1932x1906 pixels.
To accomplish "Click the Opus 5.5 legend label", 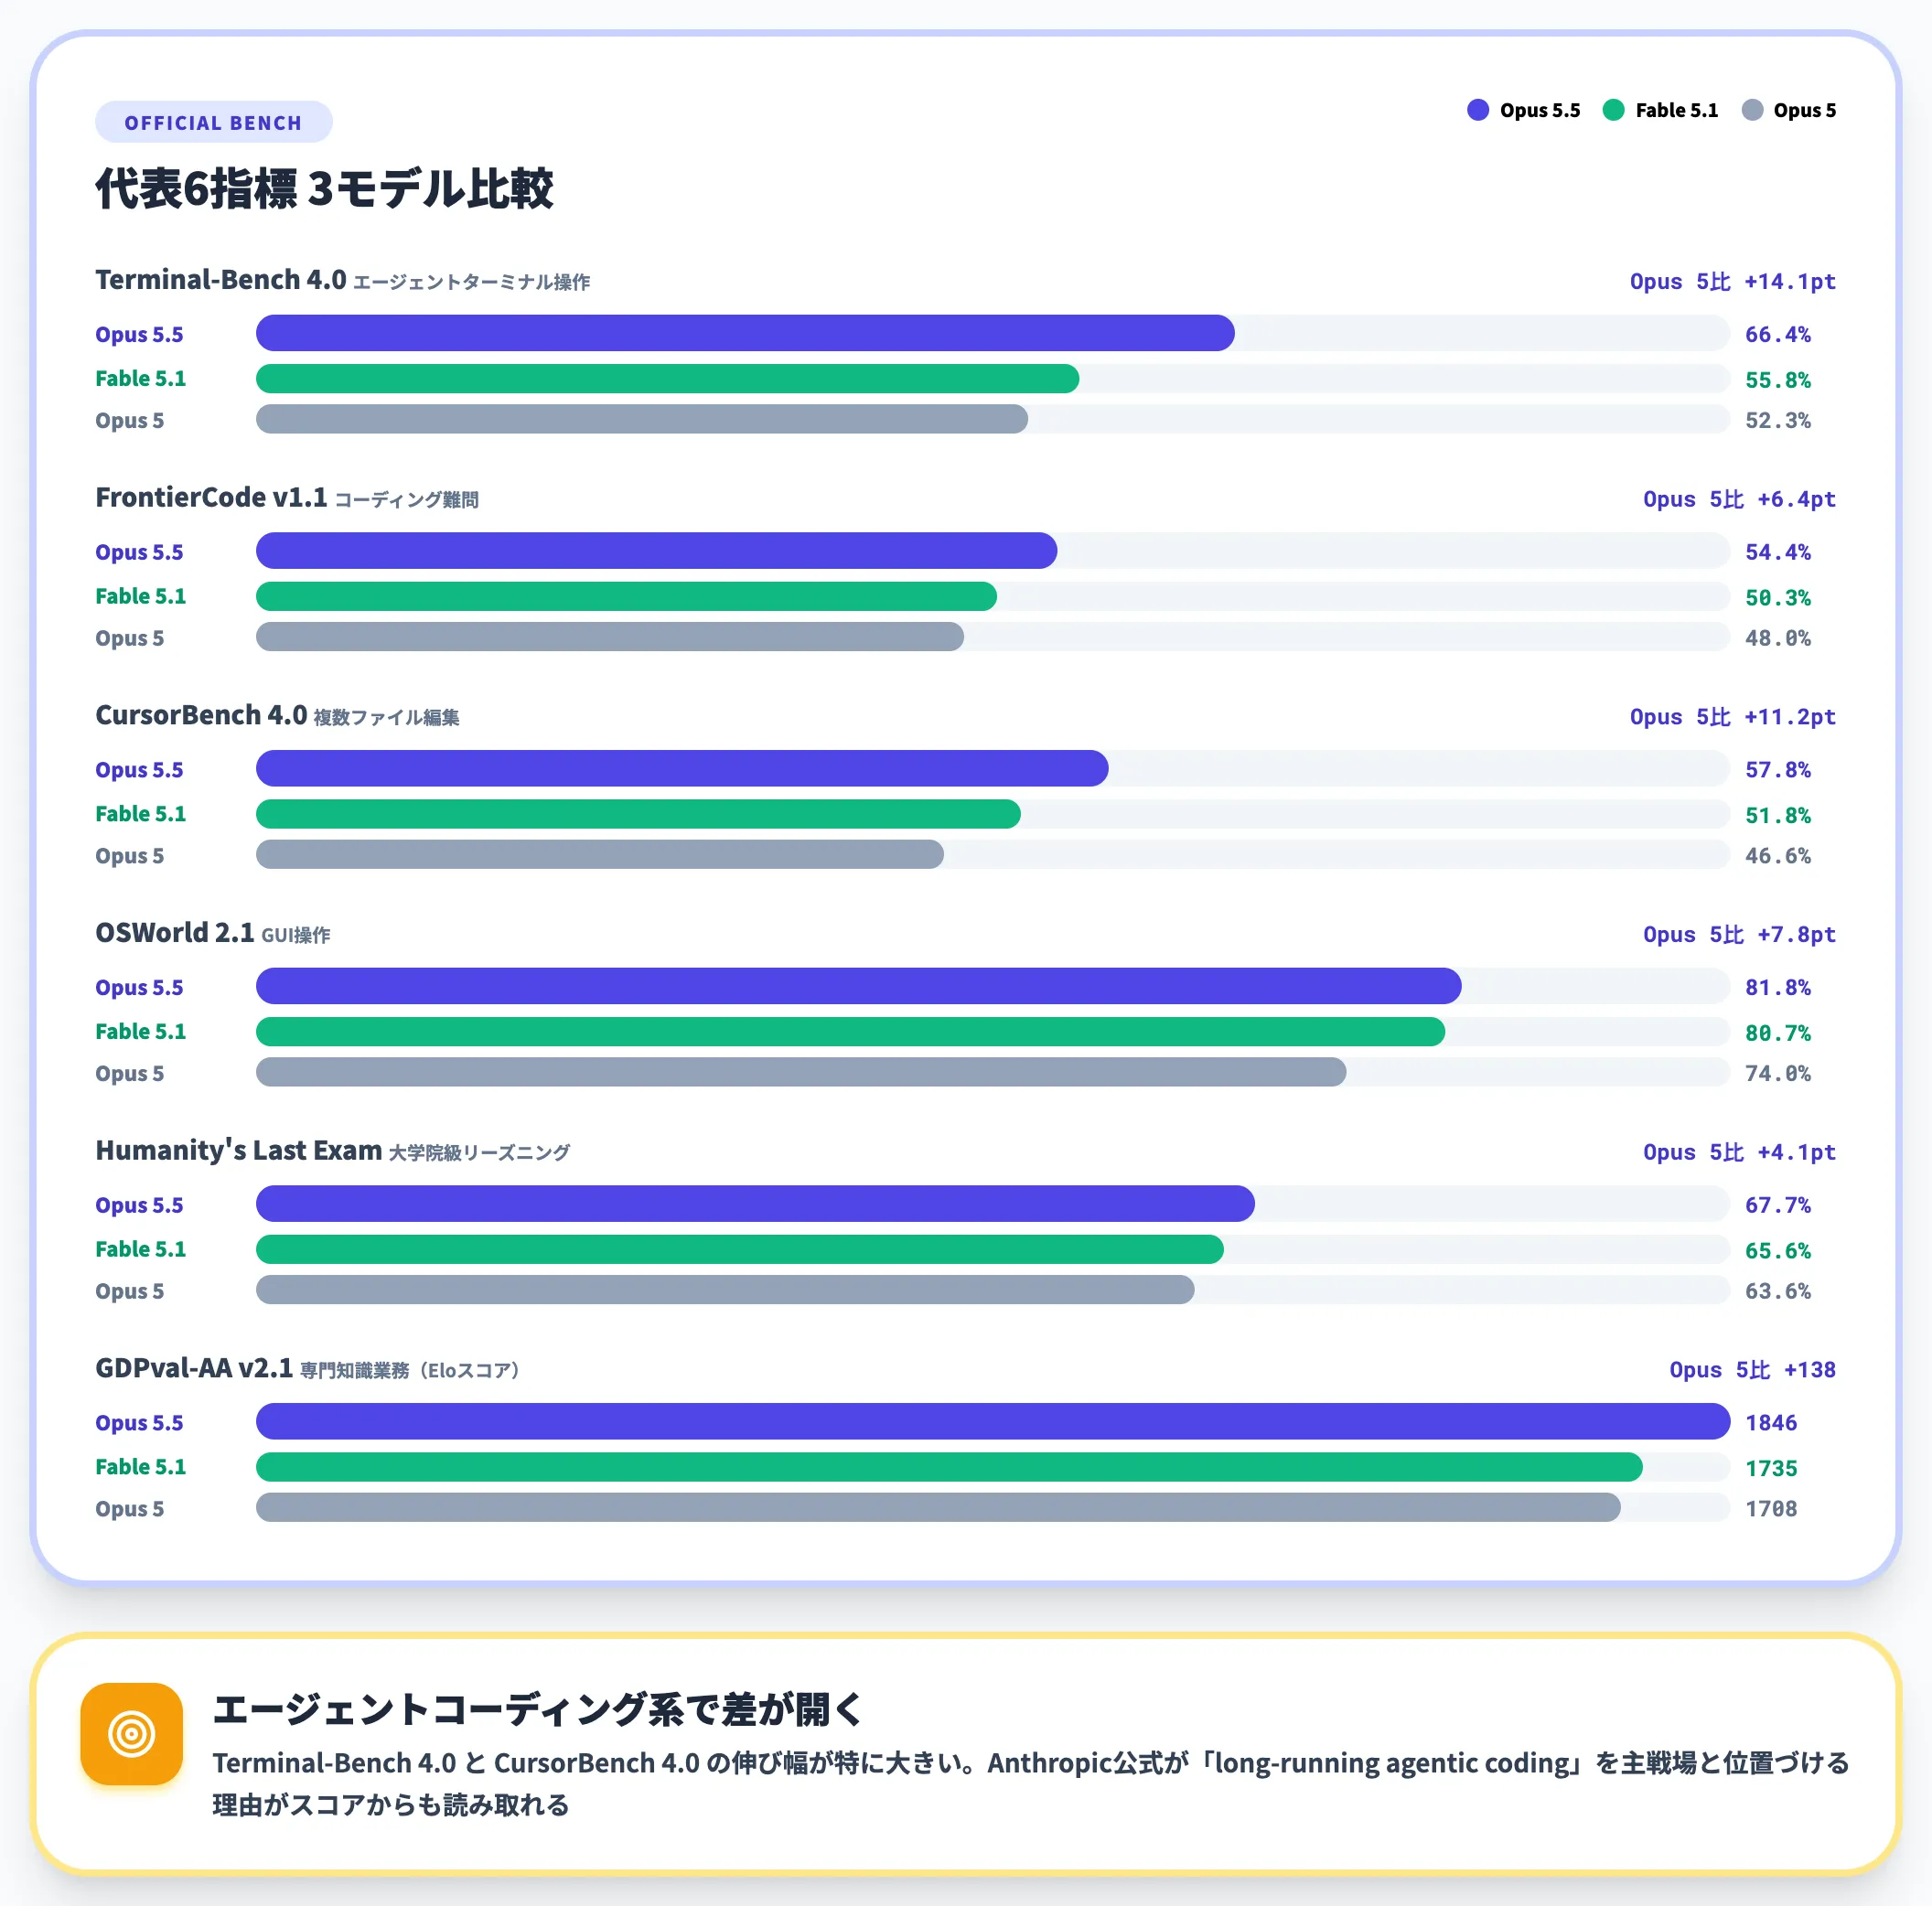I will click(1540, 110).
